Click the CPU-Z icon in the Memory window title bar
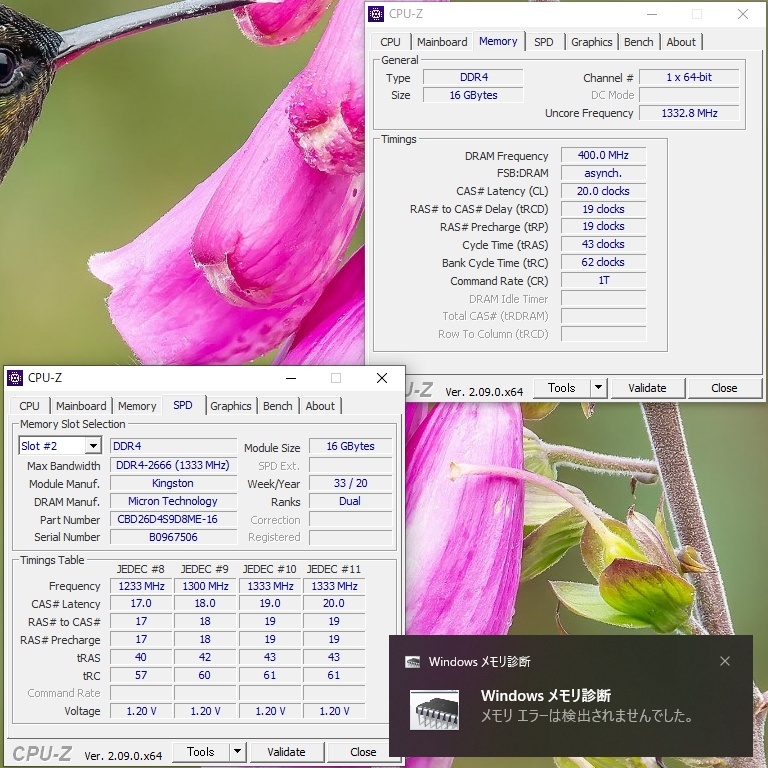768x768 pixels. pyautogui.click(x=376, y=14)
